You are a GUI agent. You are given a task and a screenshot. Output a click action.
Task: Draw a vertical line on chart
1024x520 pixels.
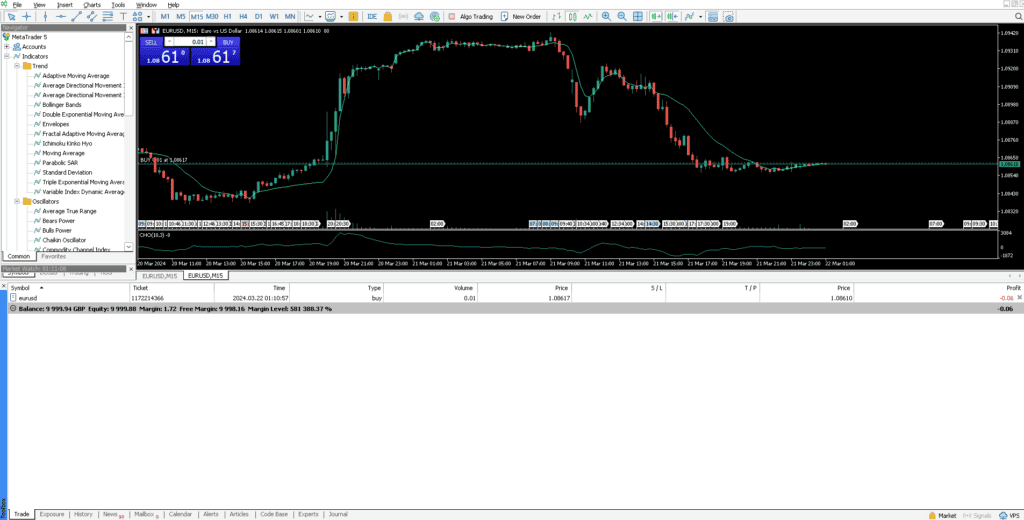click(x=45, y=16)
